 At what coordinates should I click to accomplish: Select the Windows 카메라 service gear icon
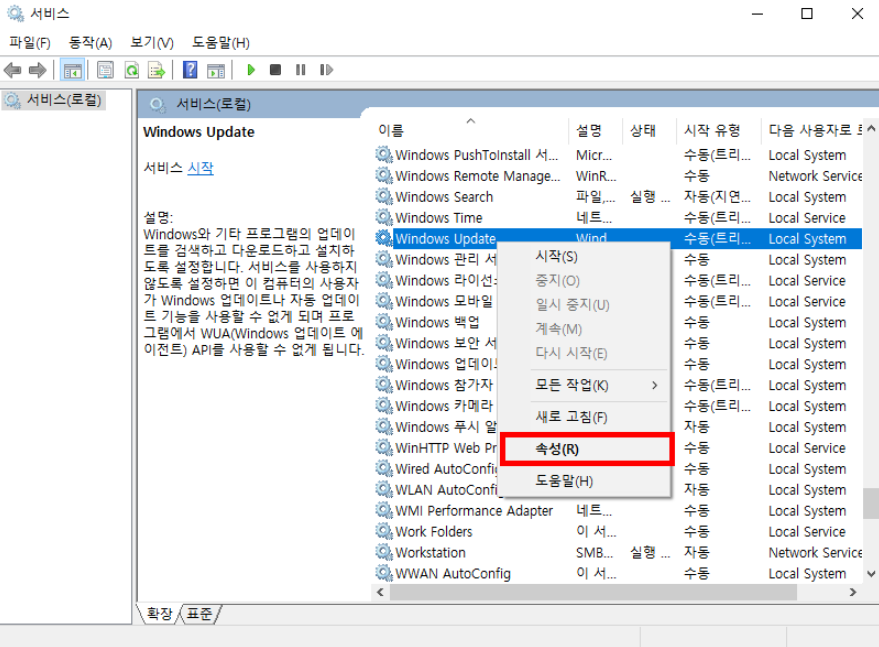384,405
